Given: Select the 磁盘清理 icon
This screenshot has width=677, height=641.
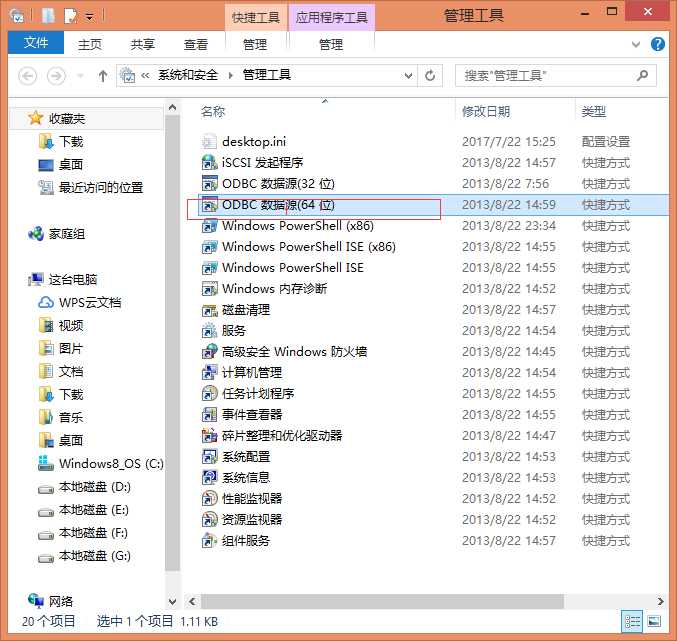Looking at the screenshot, I should 209,309.
